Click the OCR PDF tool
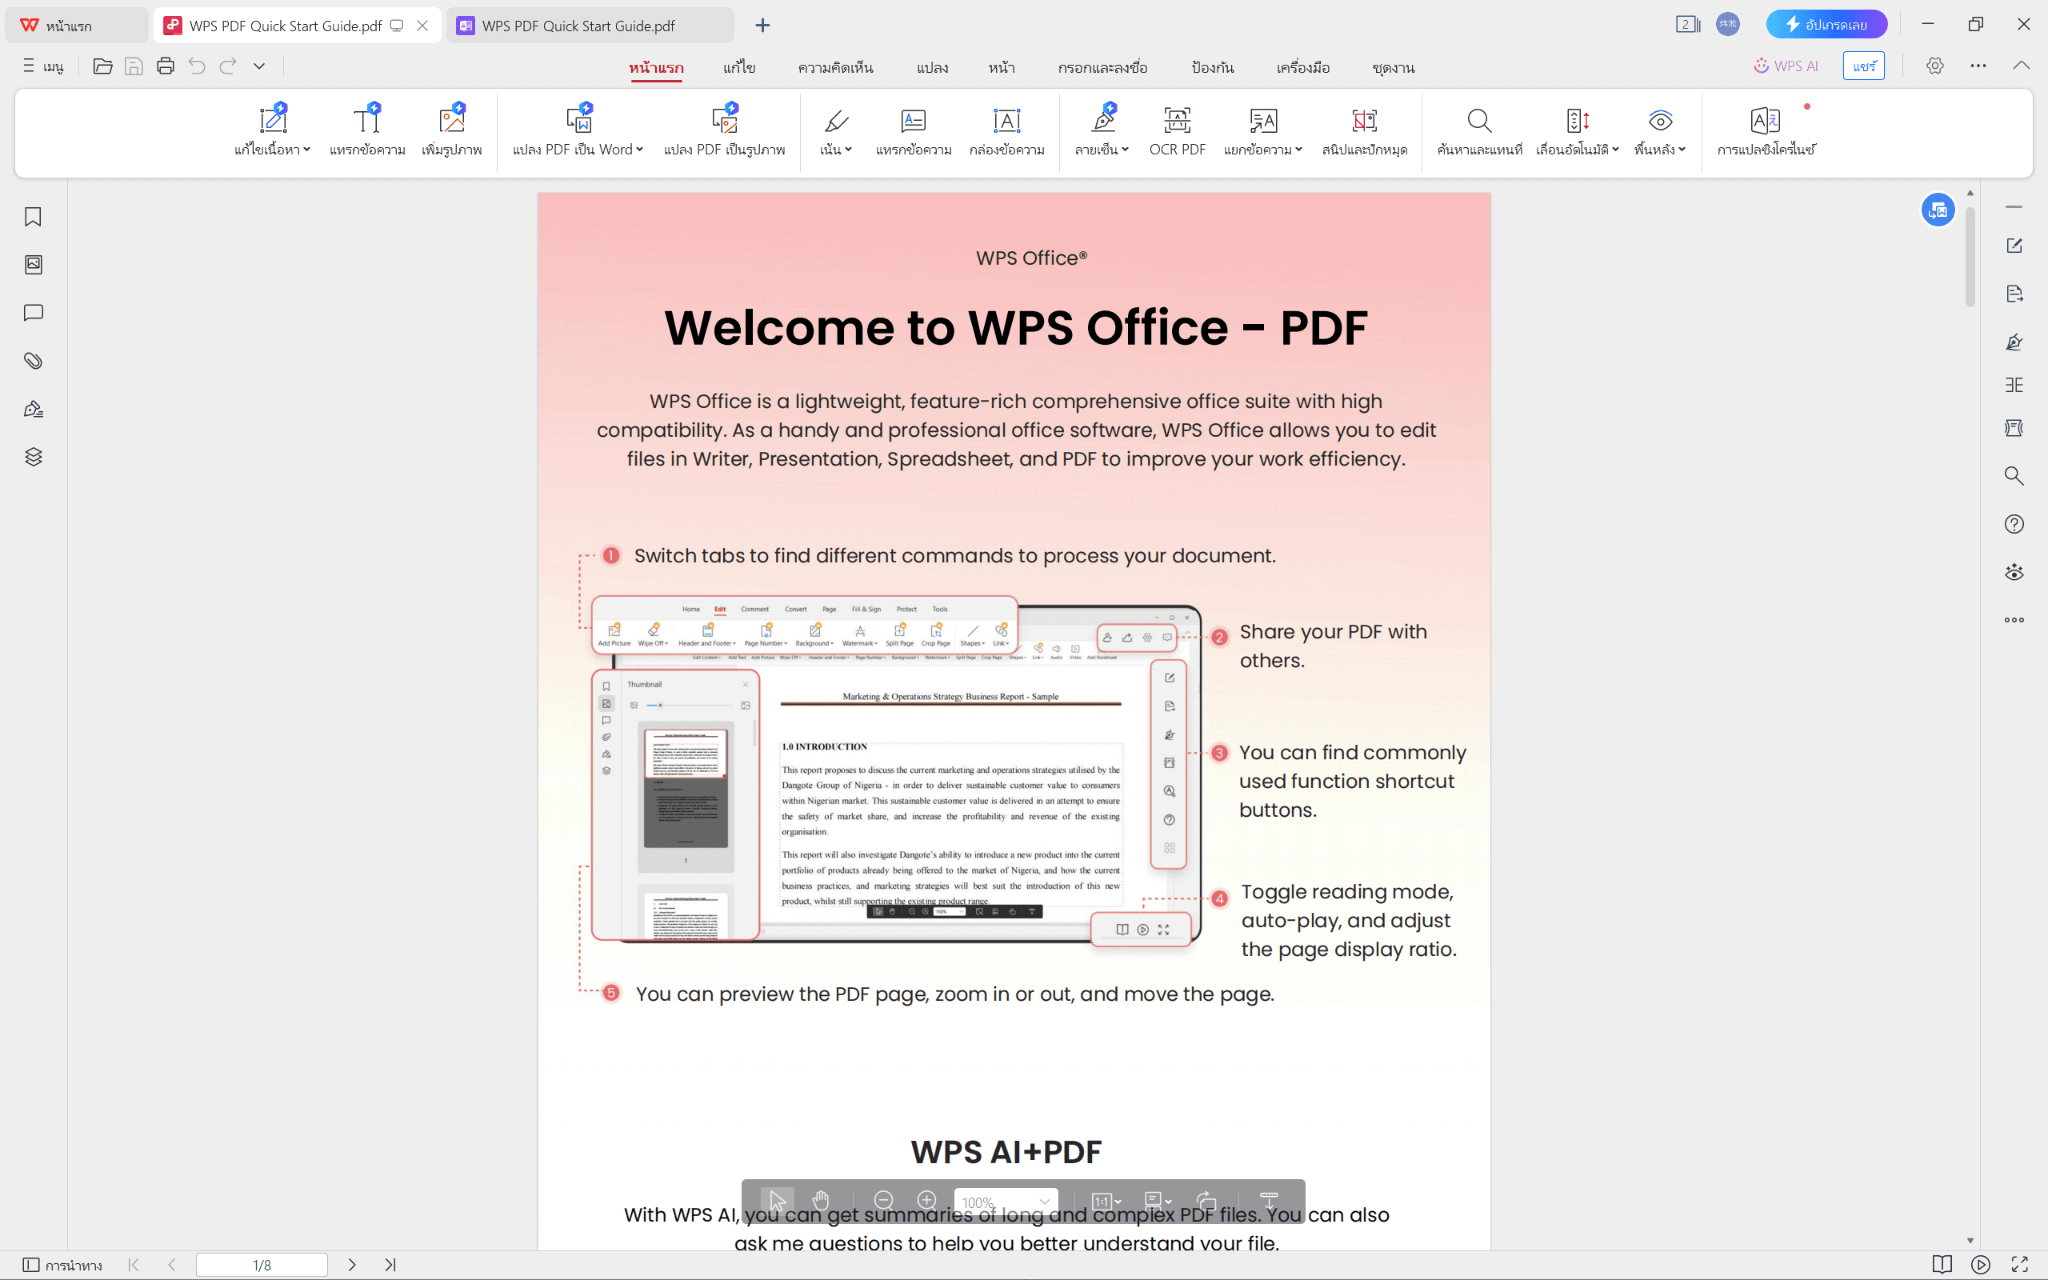This screenshot has height=1280, width=2048. click(x=1177, y=131)
